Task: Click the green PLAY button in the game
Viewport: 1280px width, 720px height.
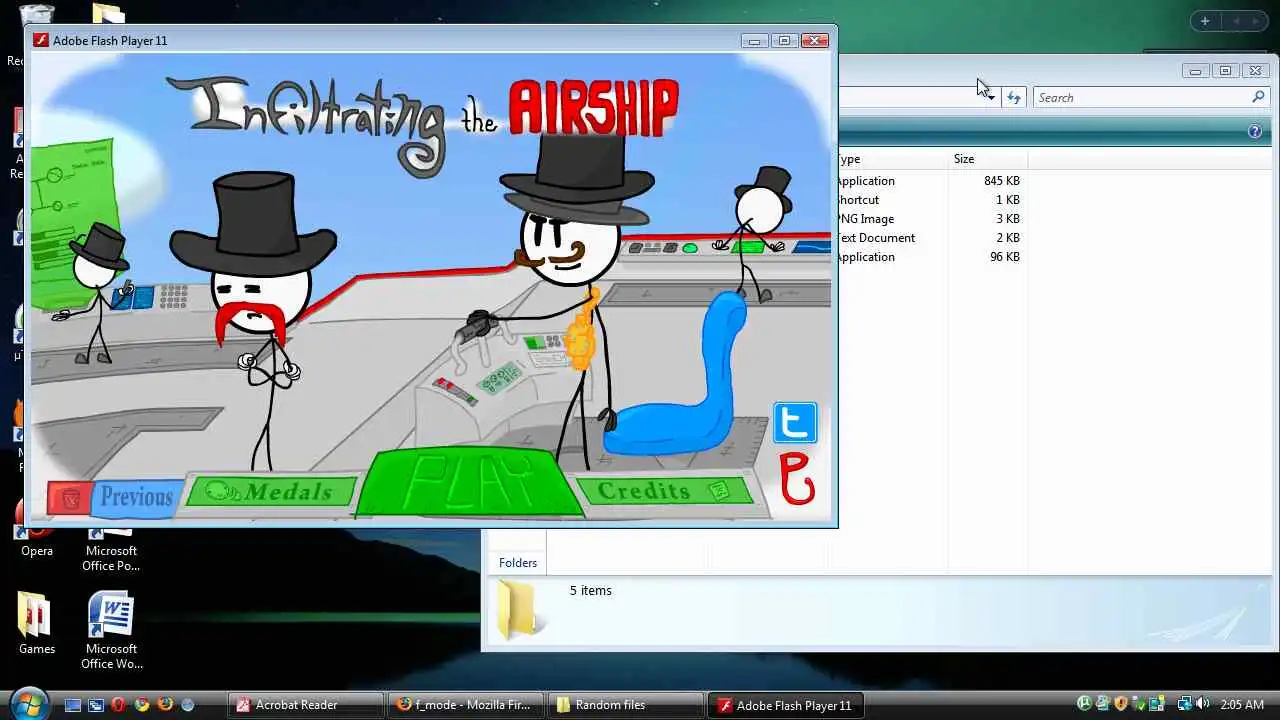Action: (470, 482)
